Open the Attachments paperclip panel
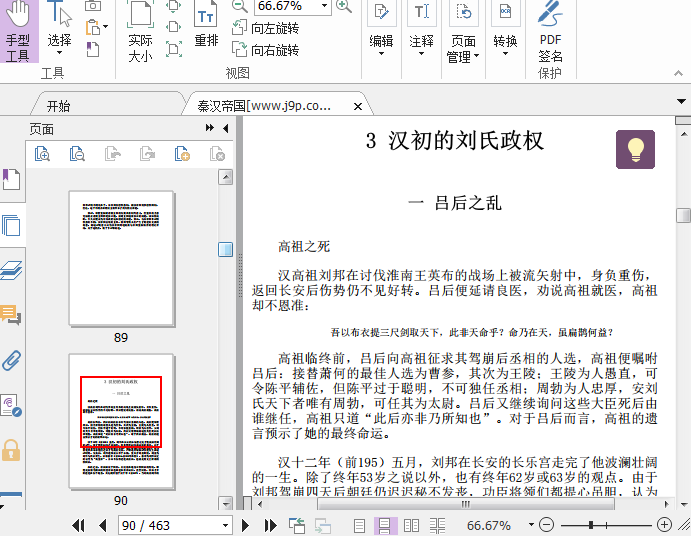Image resolution: width=691 pixels, height=536 pixels. coord(11,360)
